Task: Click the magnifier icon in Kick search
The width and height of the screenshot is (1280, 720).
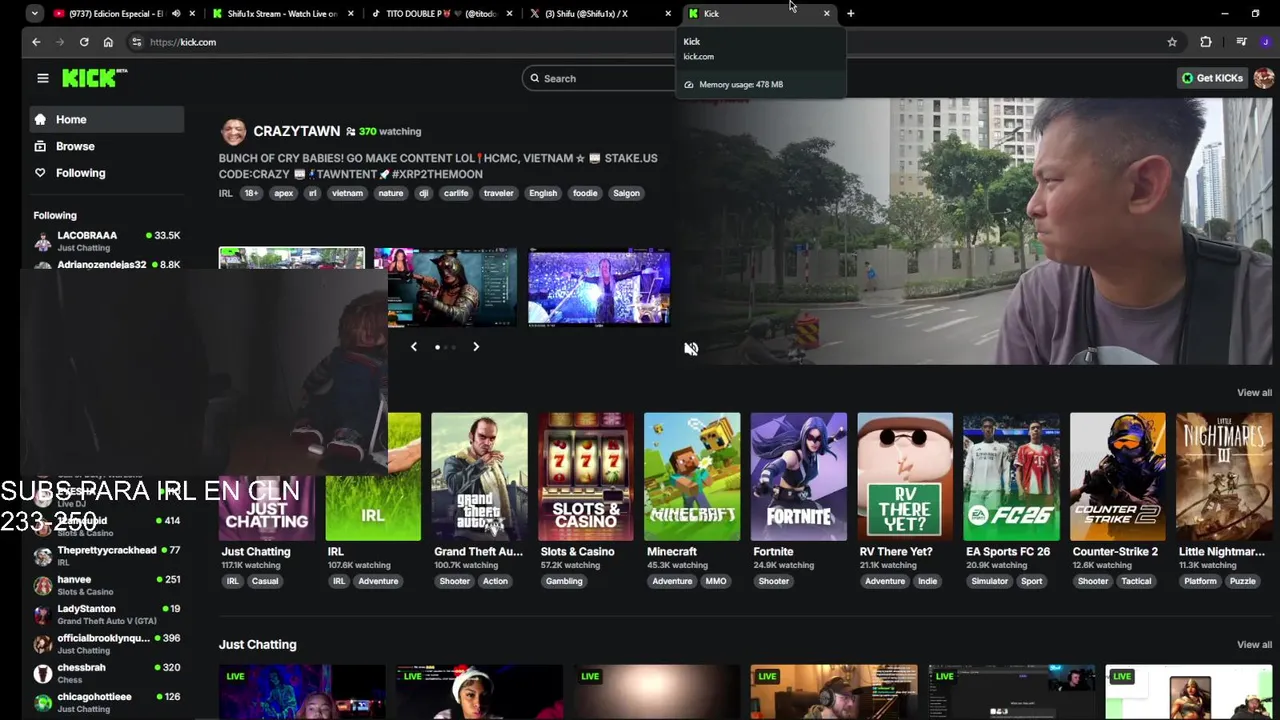Action: 535,78
